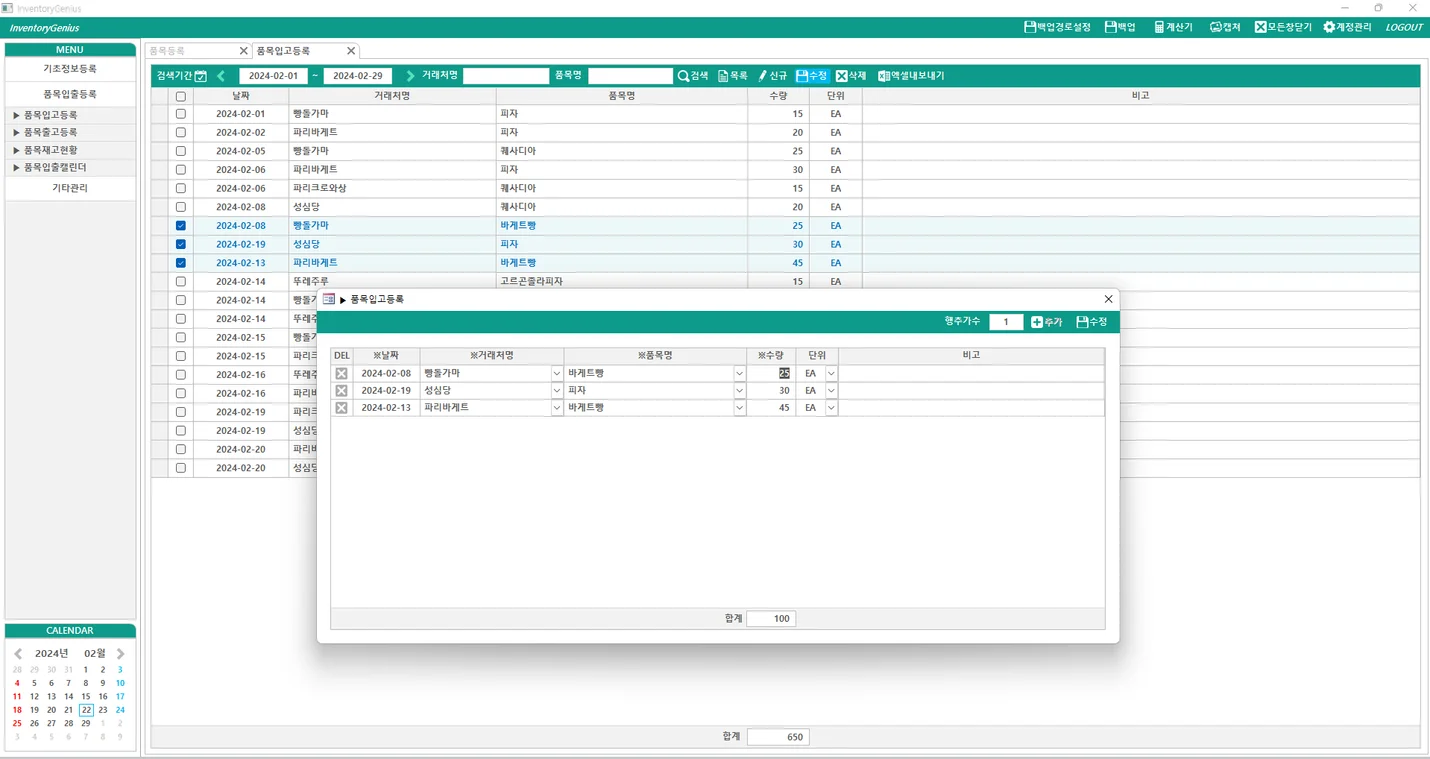Screen dimensions: 1430x759
Task: Close the 품목입고등록 dialog window
Action: point(1108,299)
